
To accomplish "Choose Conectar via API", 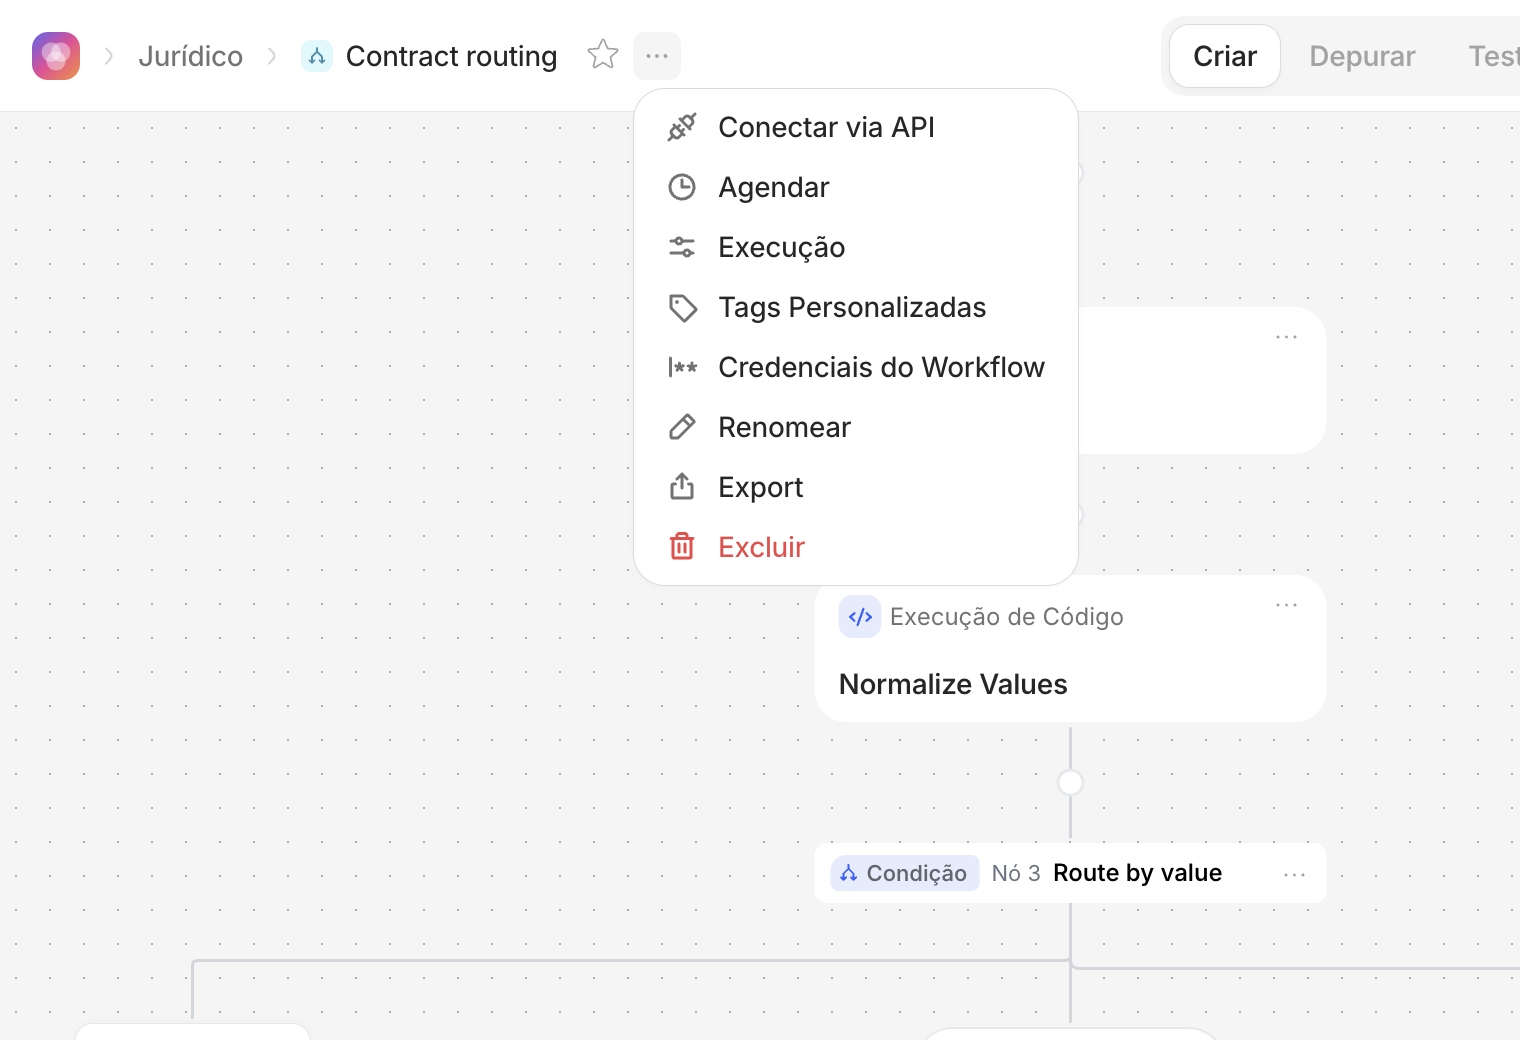I will (x=856, y=127).
